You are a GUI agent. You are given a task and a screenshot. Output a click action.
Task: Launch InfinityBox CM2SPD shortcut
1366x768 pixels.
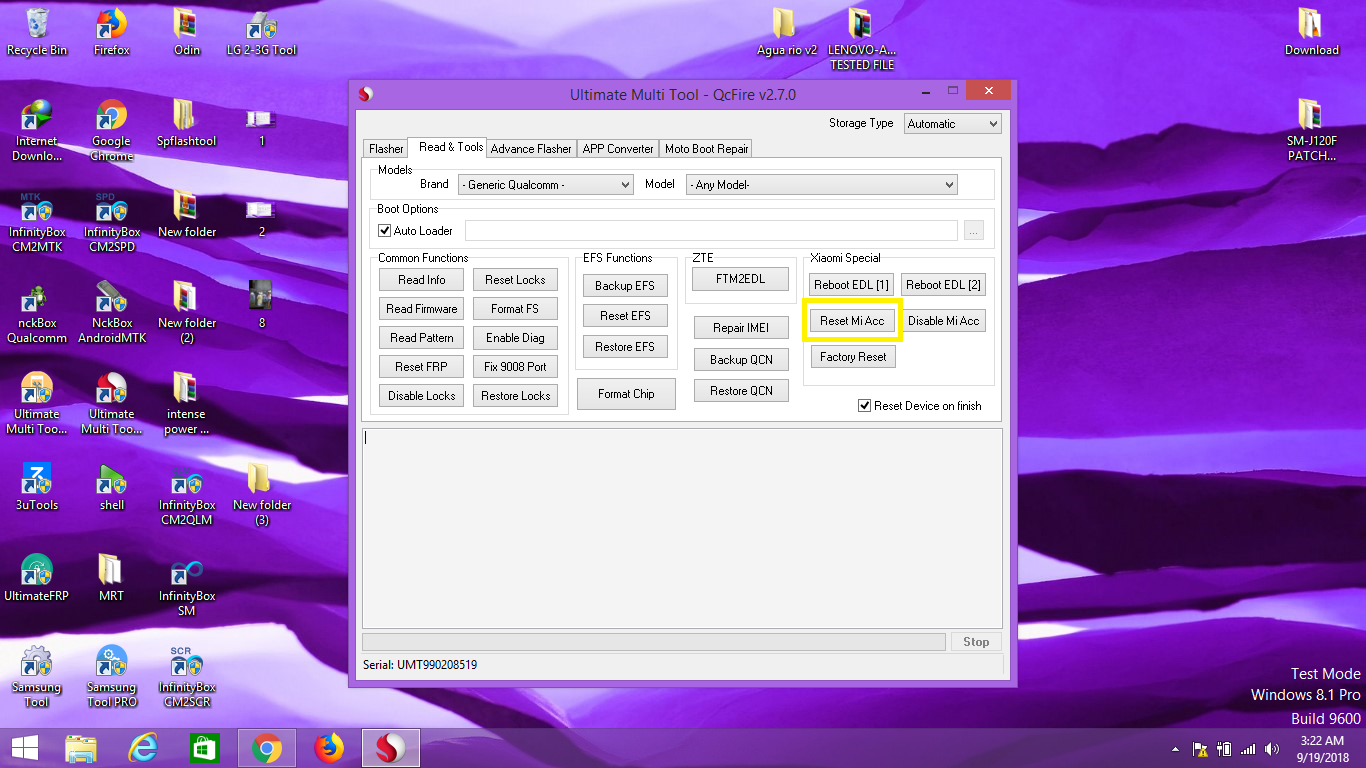click(x=111, y=221)
